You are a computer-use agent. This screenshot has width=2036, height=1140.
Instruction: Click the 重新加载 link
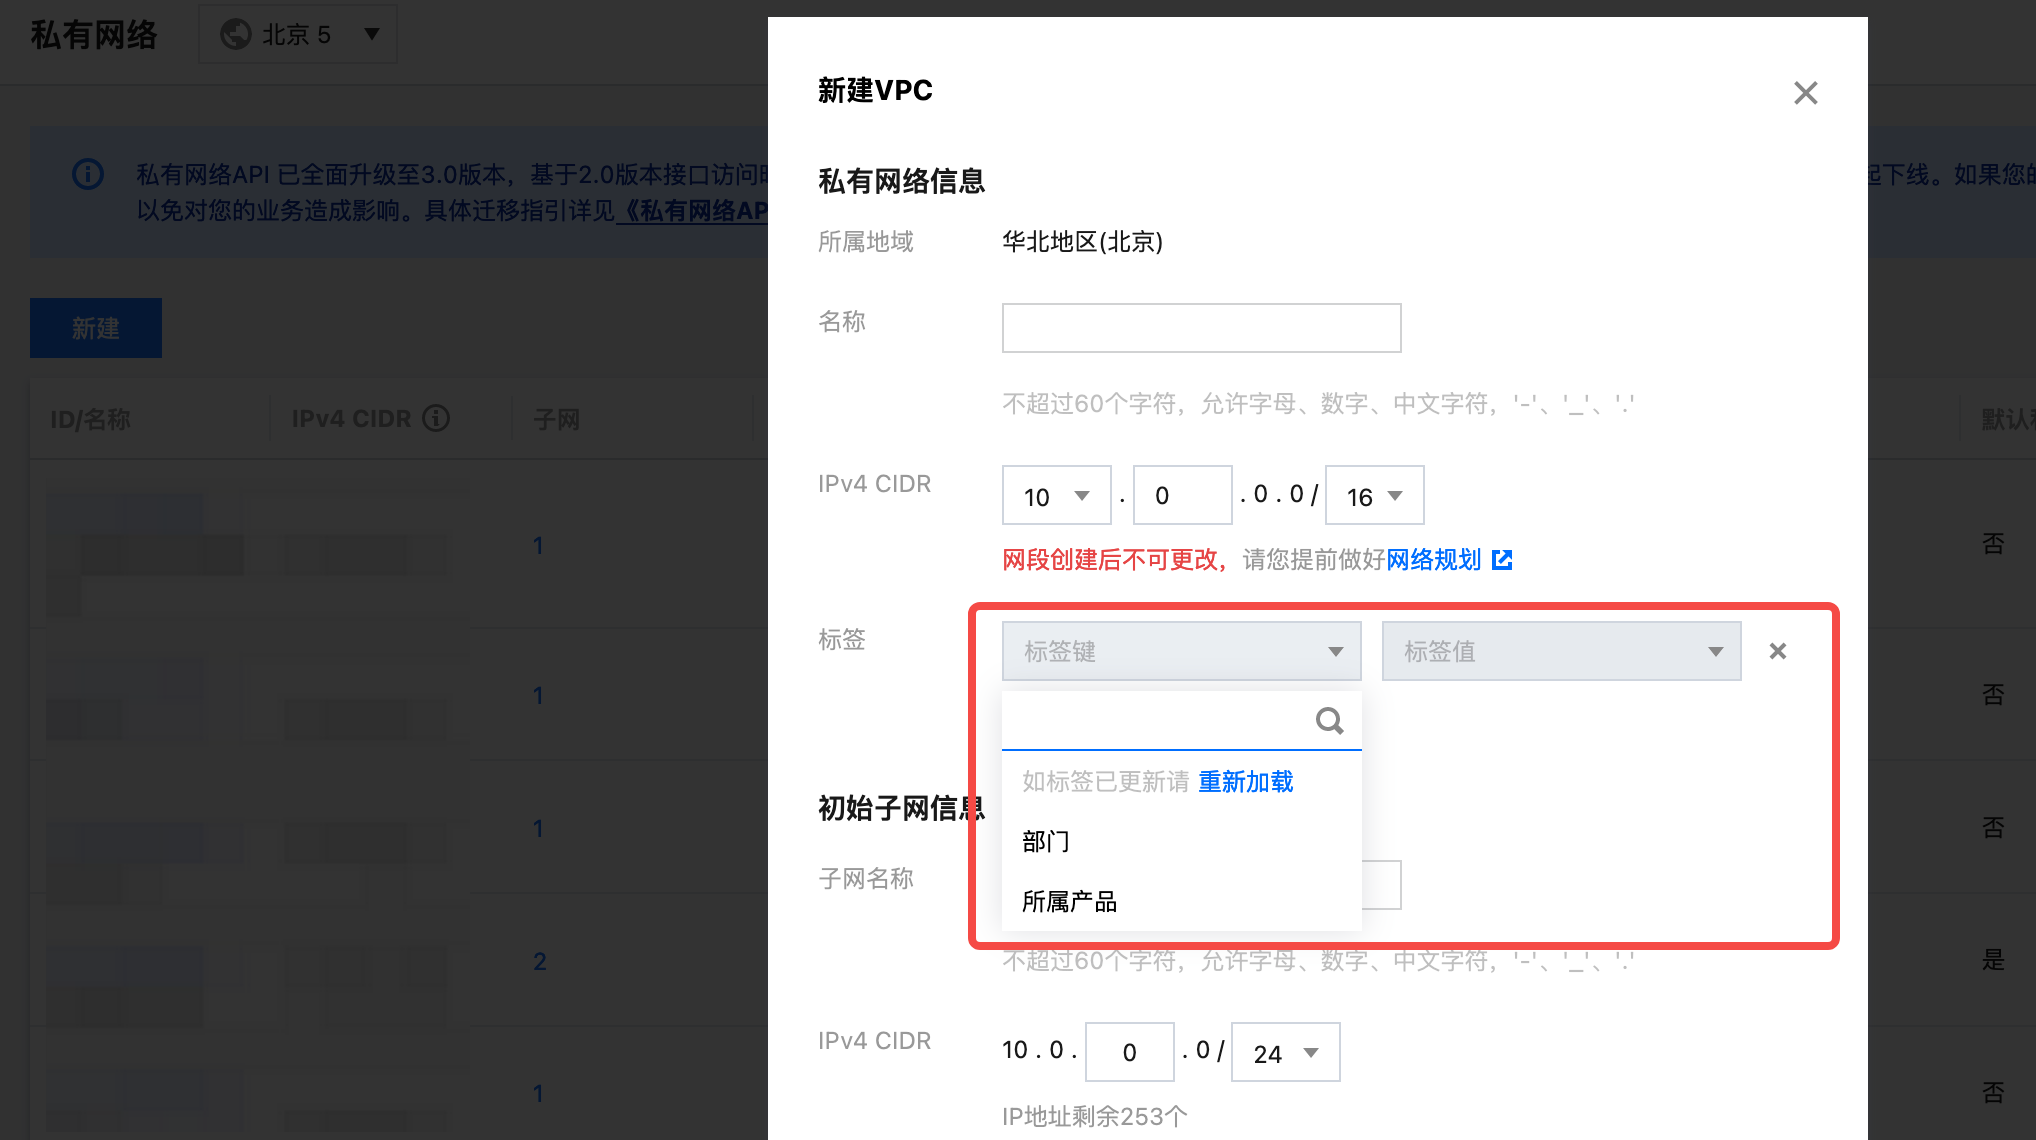click(x=1245, y=782)
